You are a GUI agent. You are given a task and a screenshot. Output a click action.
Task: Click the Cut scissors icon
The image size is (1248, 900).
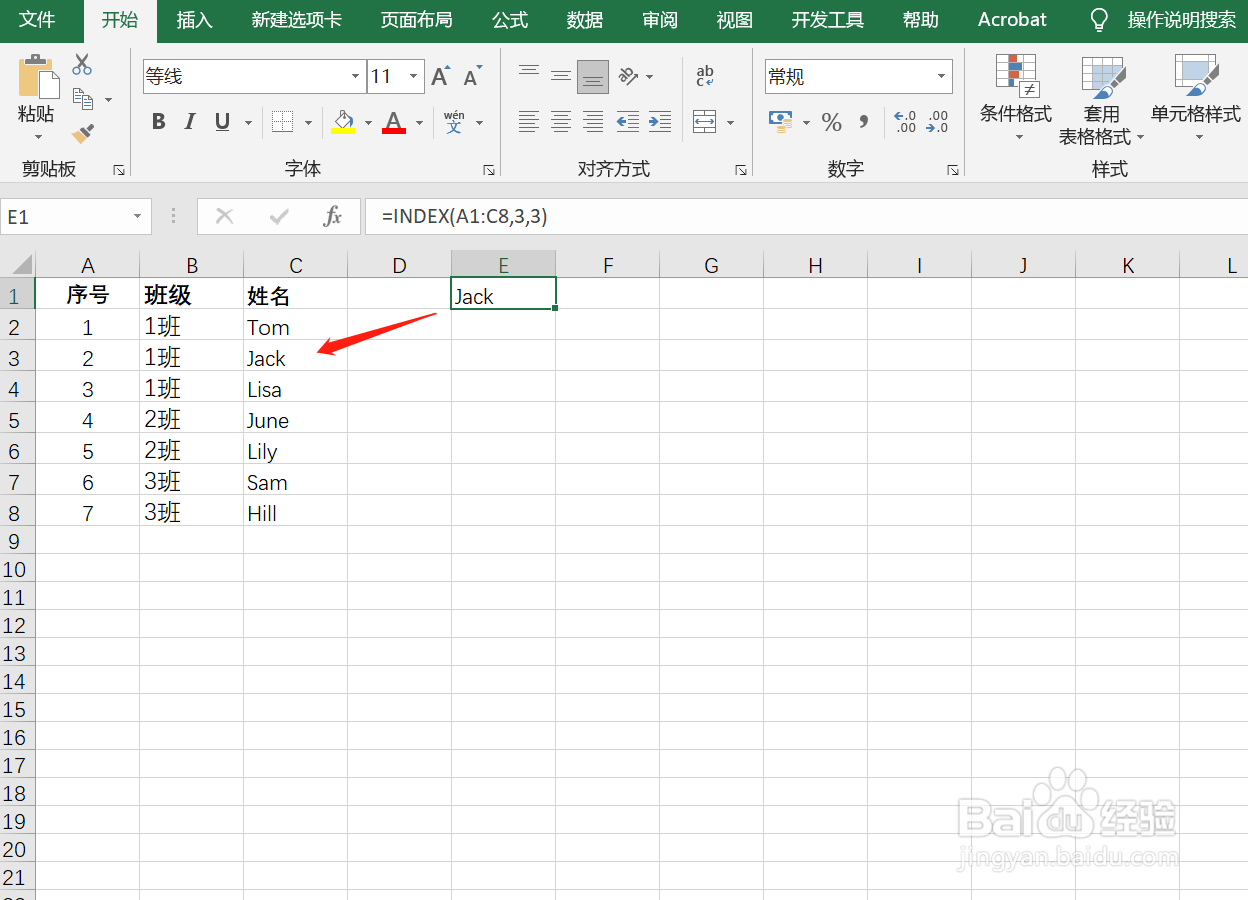(82, 65)
